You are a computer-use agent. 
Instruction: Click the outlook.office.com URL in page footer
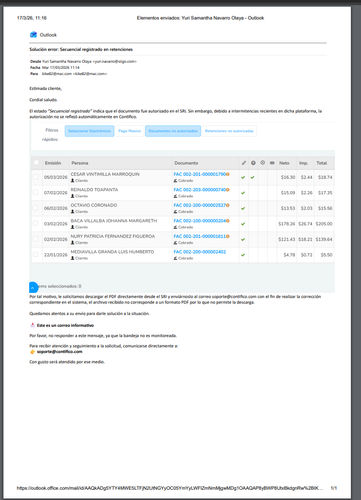pyautogui.click(x=170, y=488)
